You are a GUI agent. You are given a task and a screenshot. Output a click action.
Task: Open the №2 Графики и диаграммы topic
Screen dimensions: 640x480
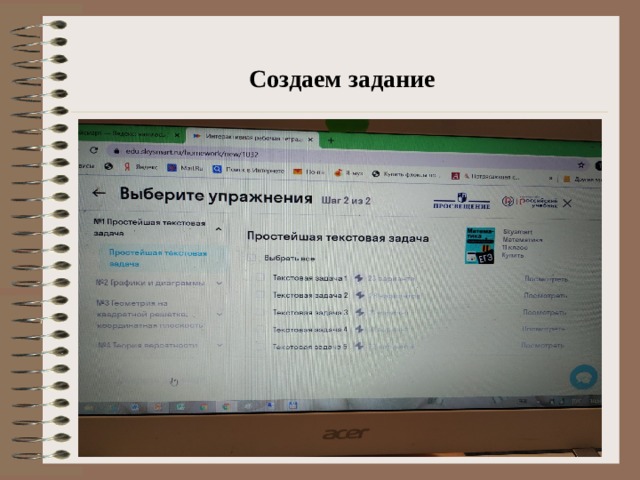pos(150,282)
